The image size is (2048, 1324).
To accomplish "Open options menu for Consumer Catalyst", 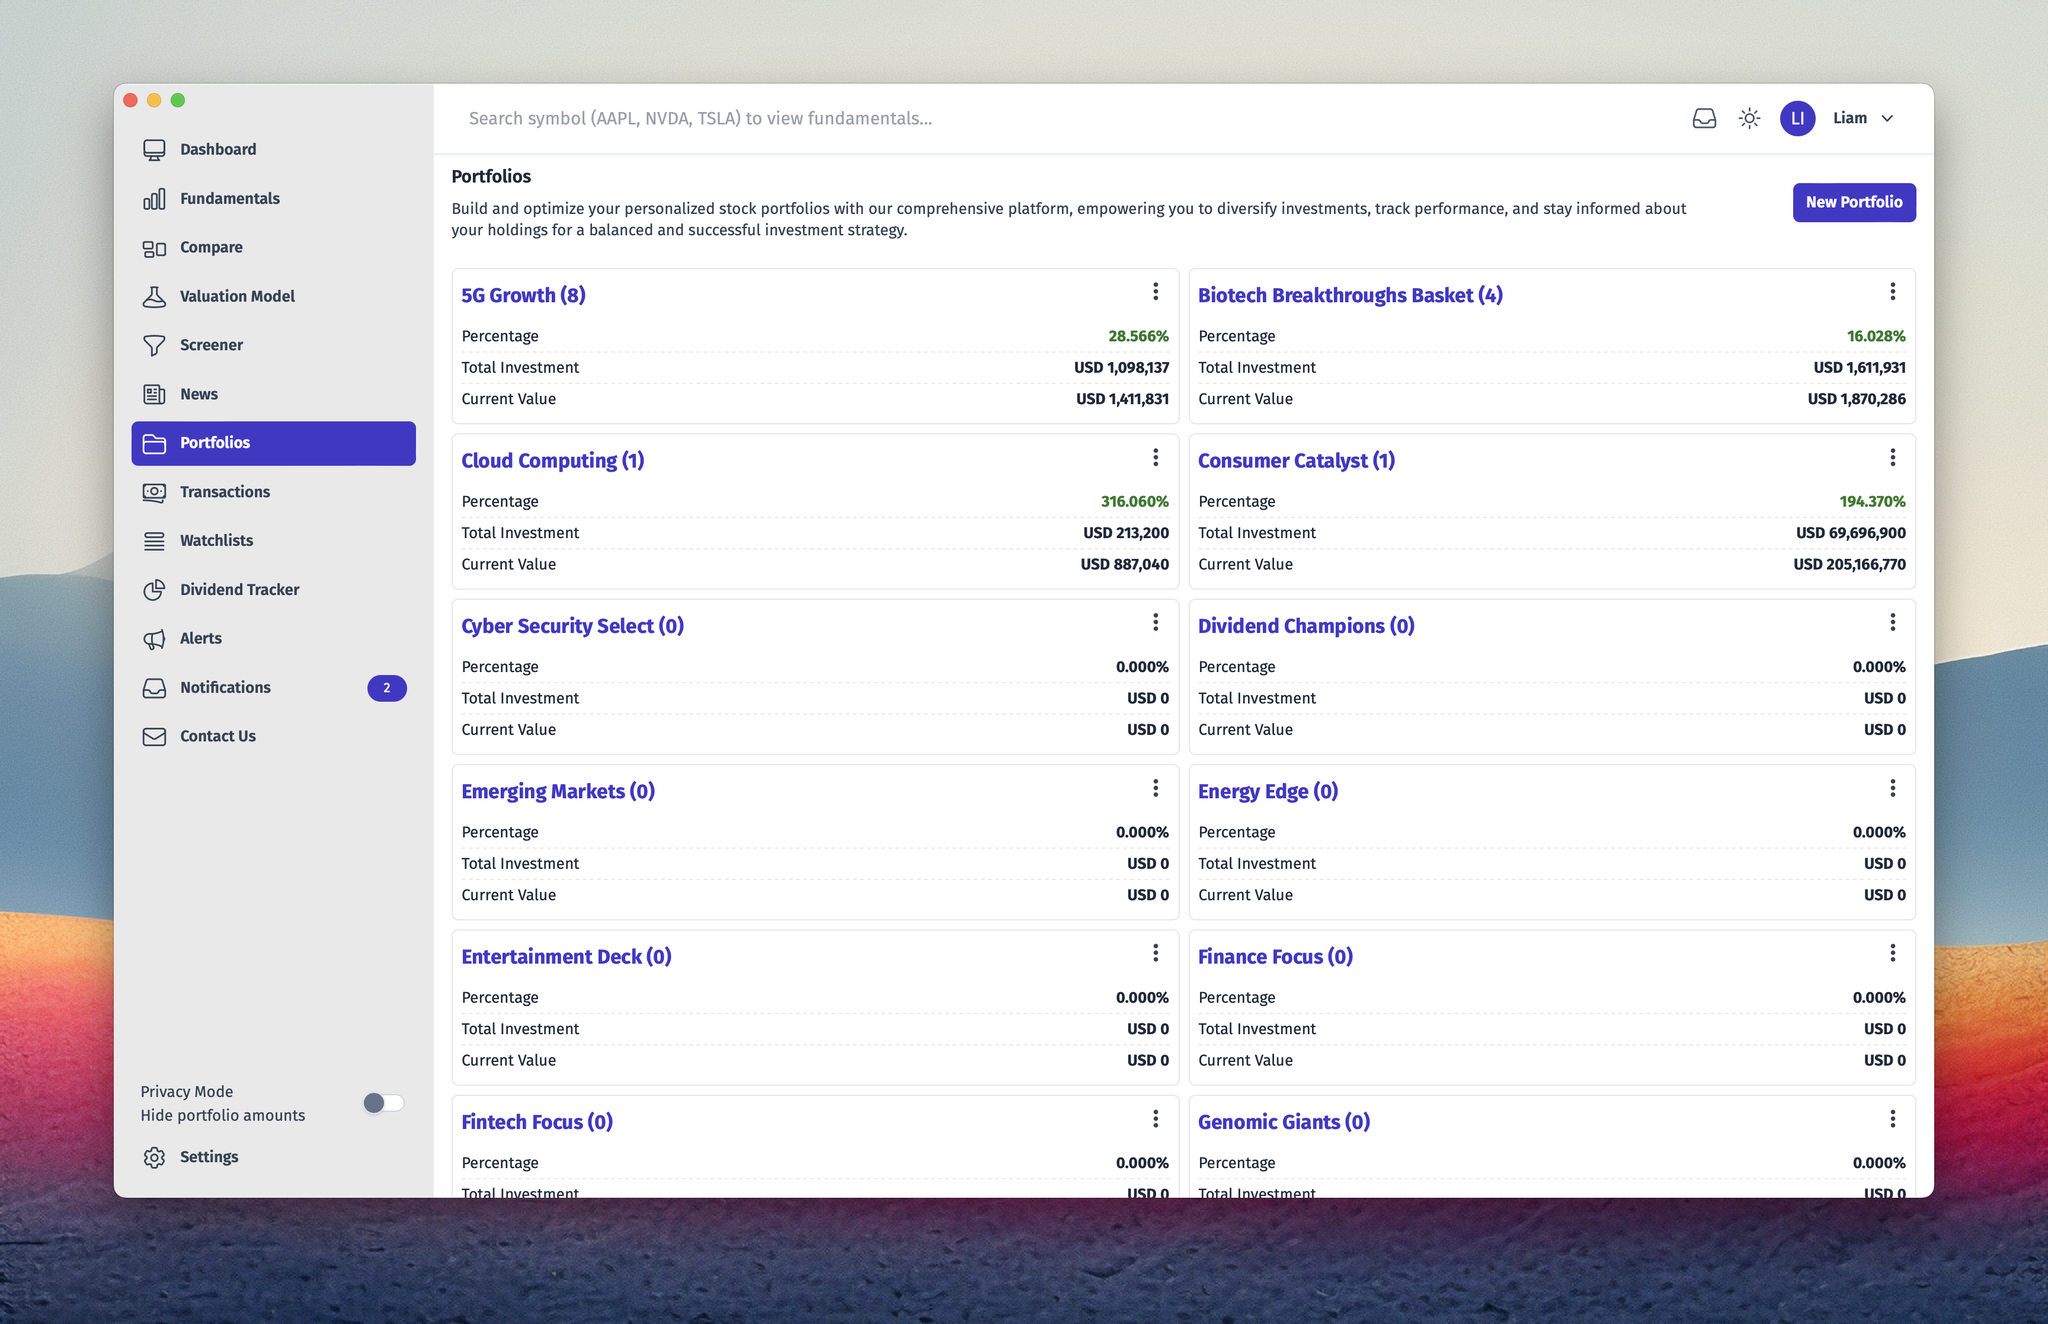I will pyautogui.click(x=1892, y=458).
